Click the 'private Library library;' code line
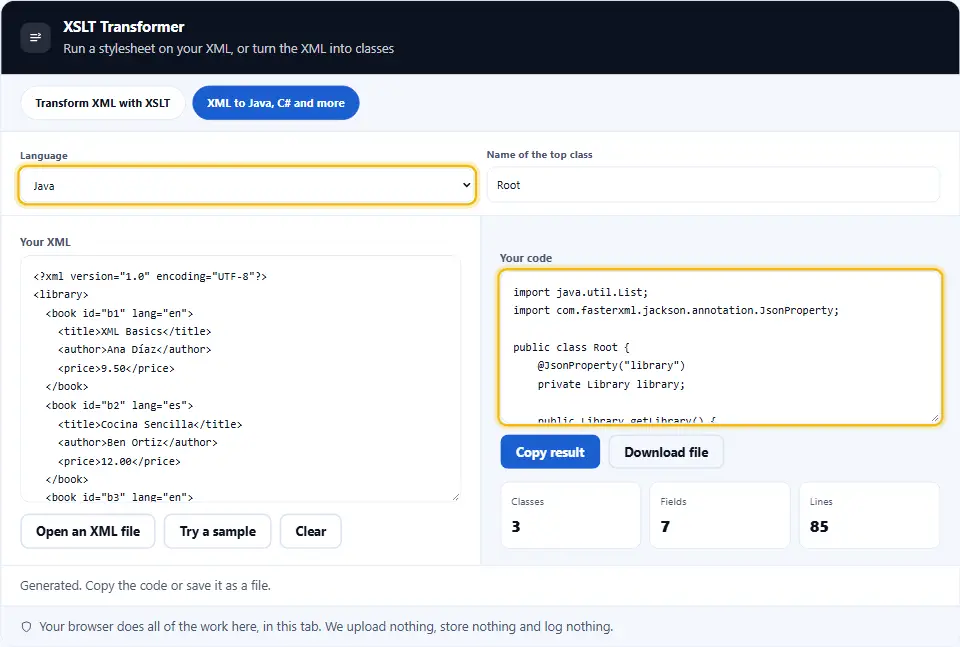This screenshot has height=647, width=960. point(611,384)
